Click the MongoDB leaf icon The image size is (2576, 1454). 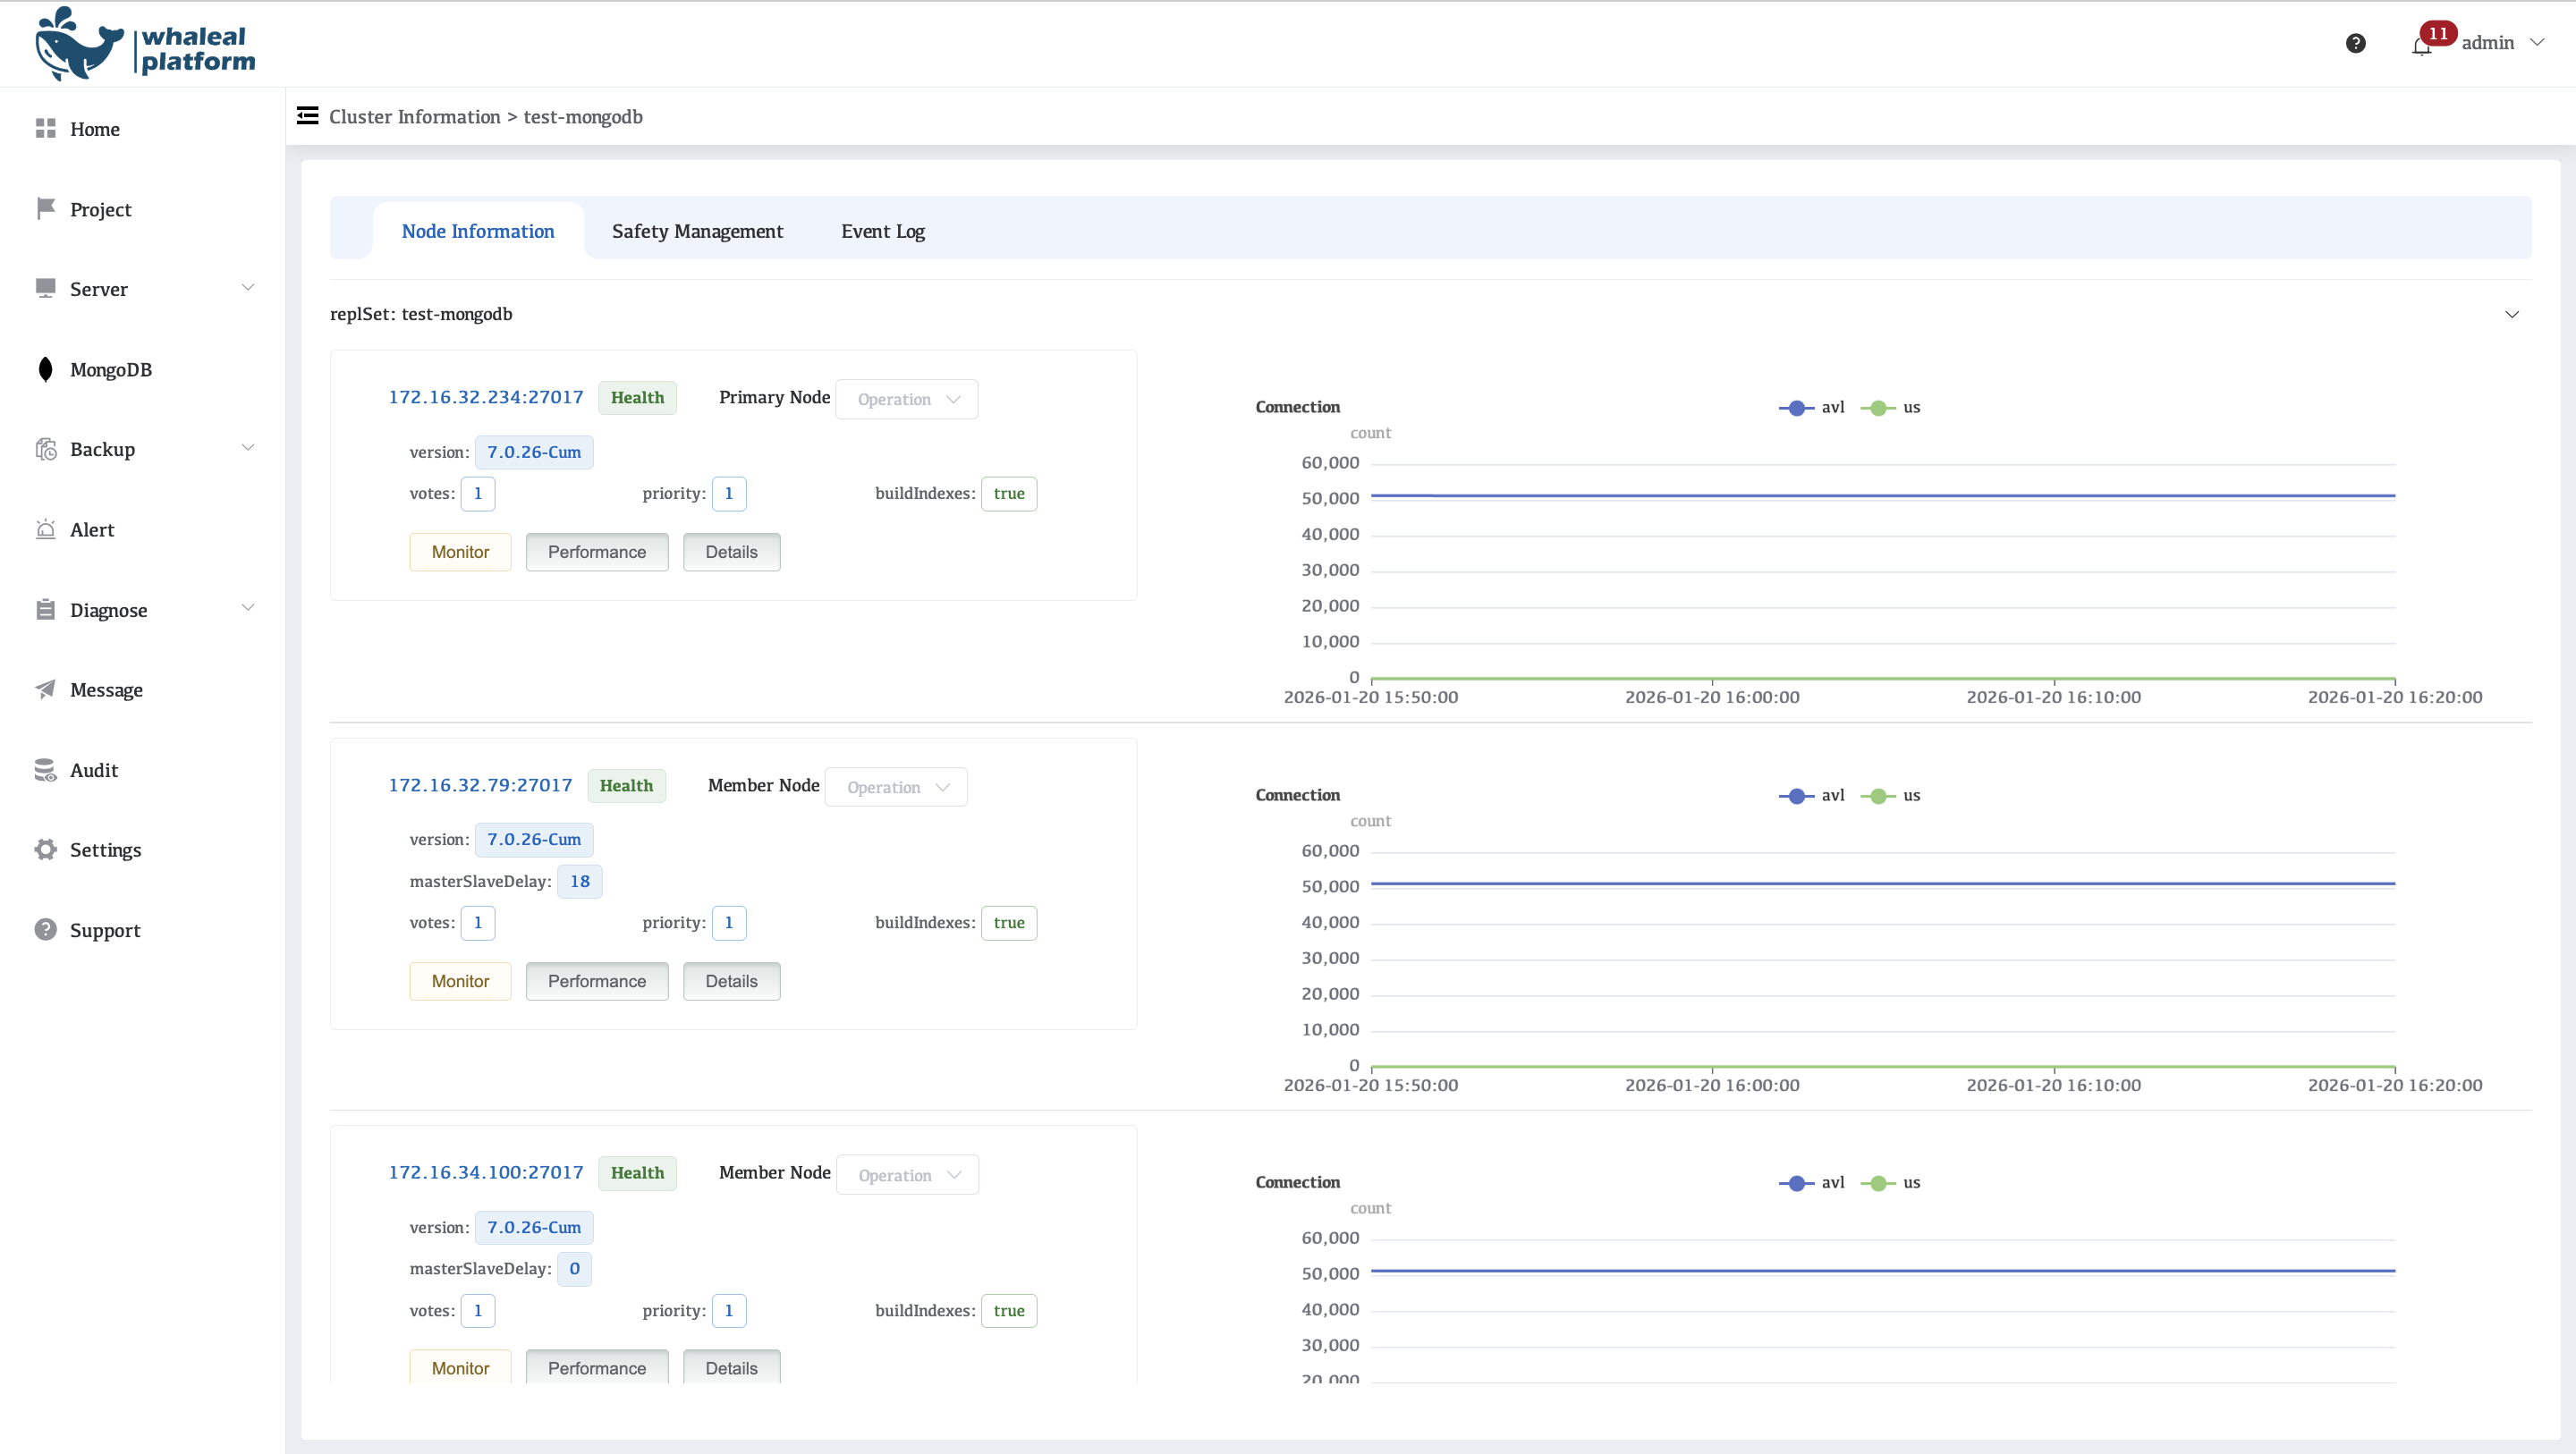(45, 369)
